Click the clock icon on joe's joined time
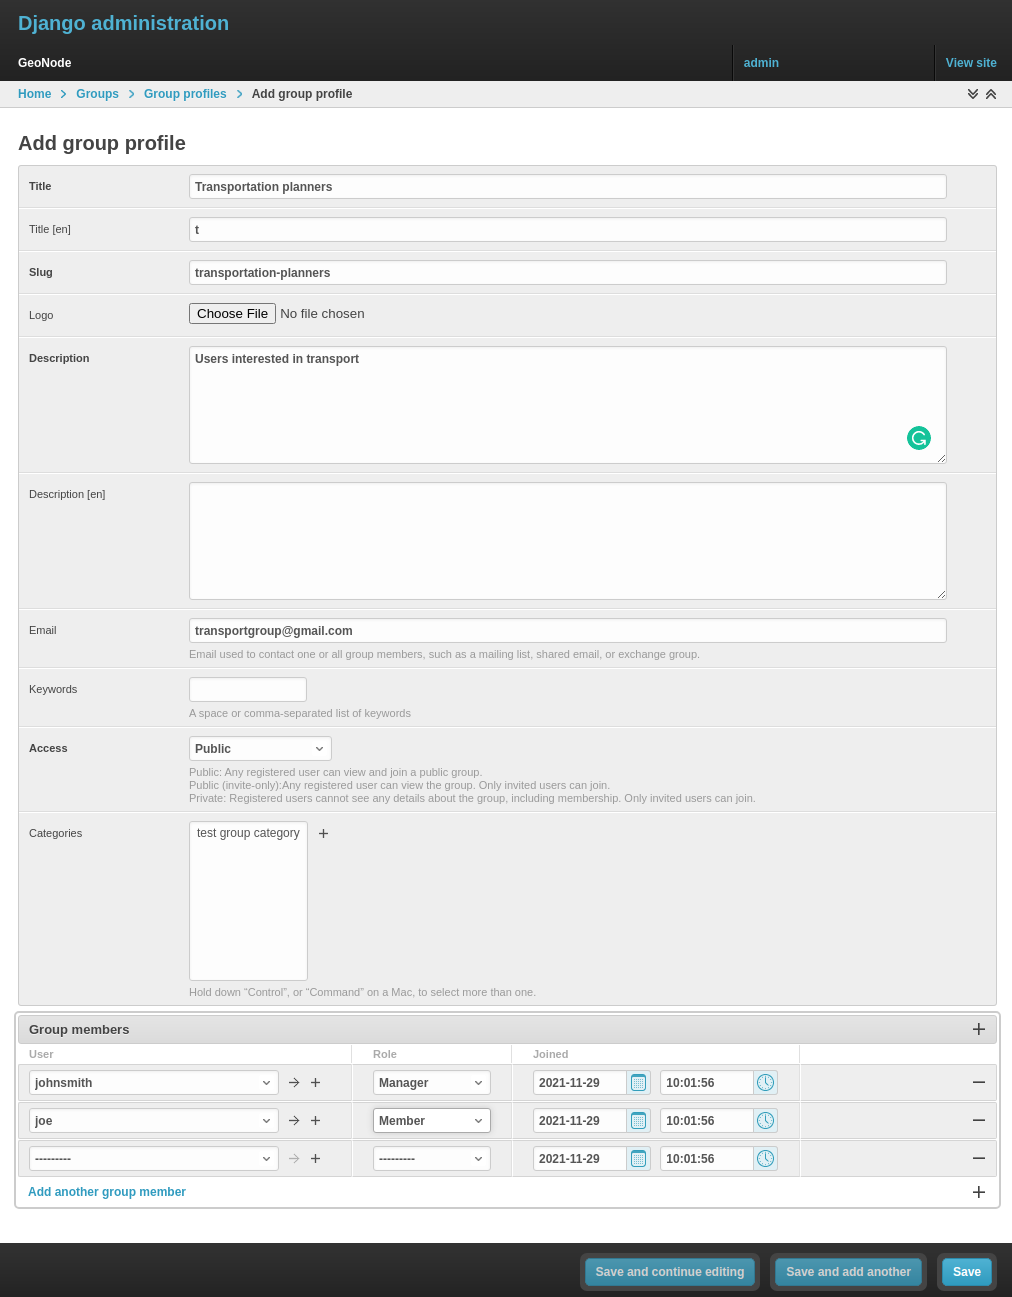The width and height of the screenshot is (1012, 1297). point(765,1120)
